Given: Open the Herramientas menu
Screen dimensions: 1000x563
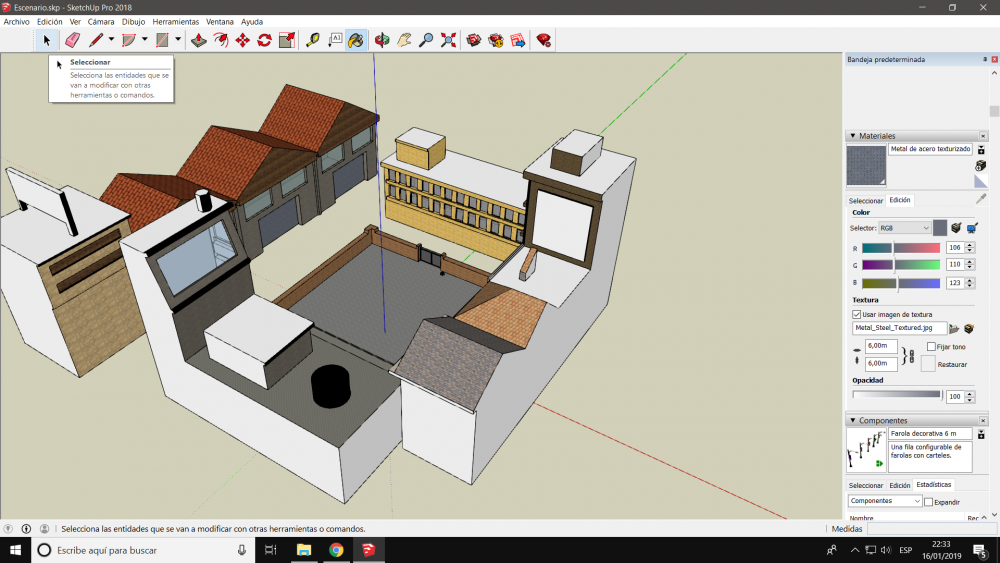Looking at the screenshot, I should [x=175, y=21].
